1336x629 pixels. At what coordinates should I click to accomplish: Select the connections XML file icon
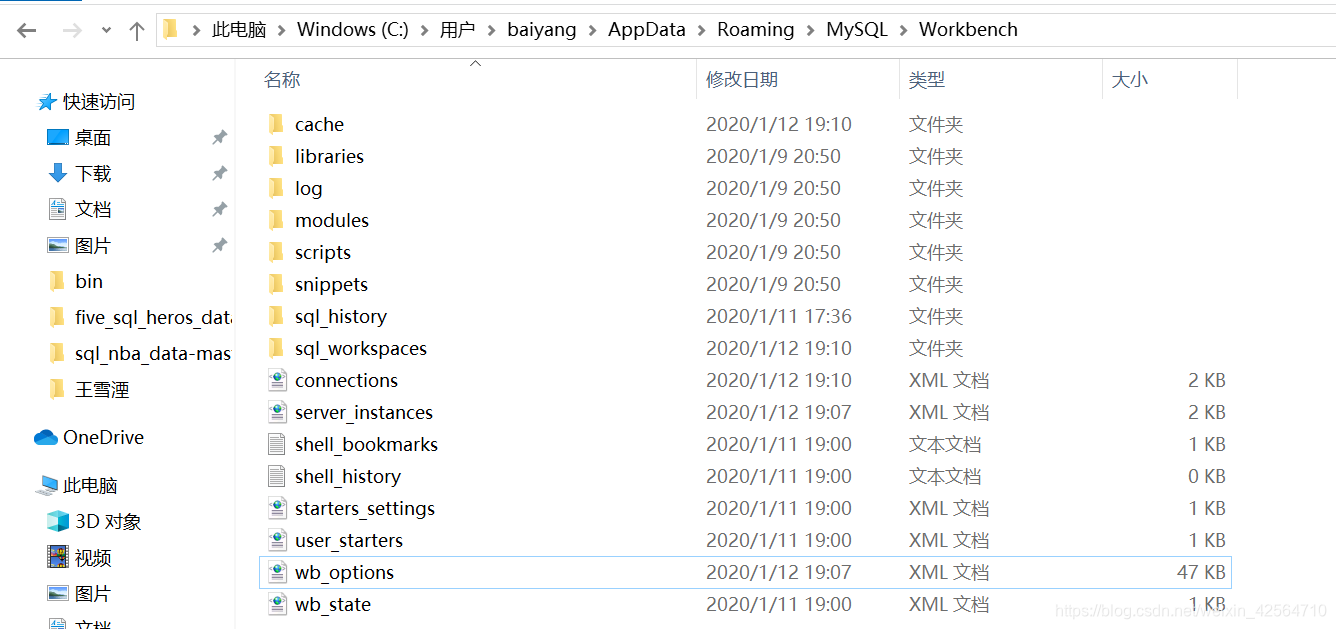pos(277,380)
